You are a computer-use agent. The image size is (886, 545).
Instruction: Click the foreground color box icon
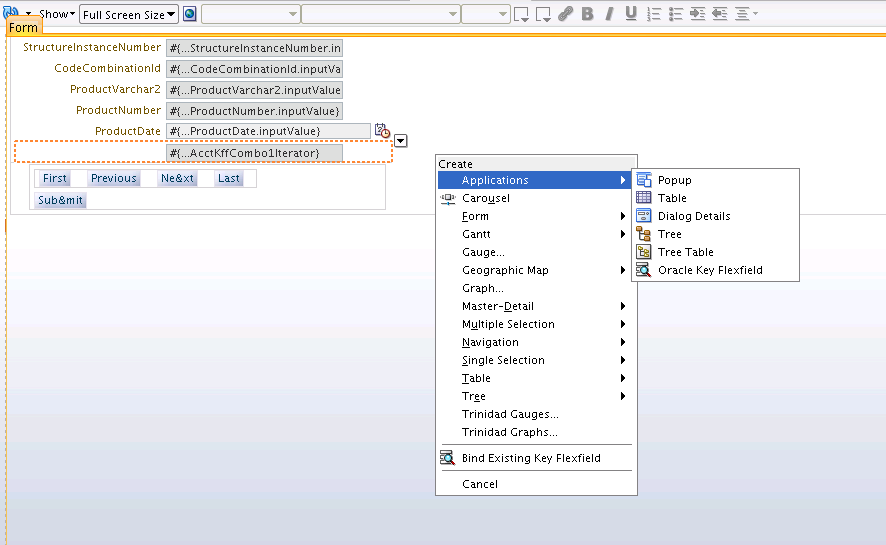[x=521, y=14]
